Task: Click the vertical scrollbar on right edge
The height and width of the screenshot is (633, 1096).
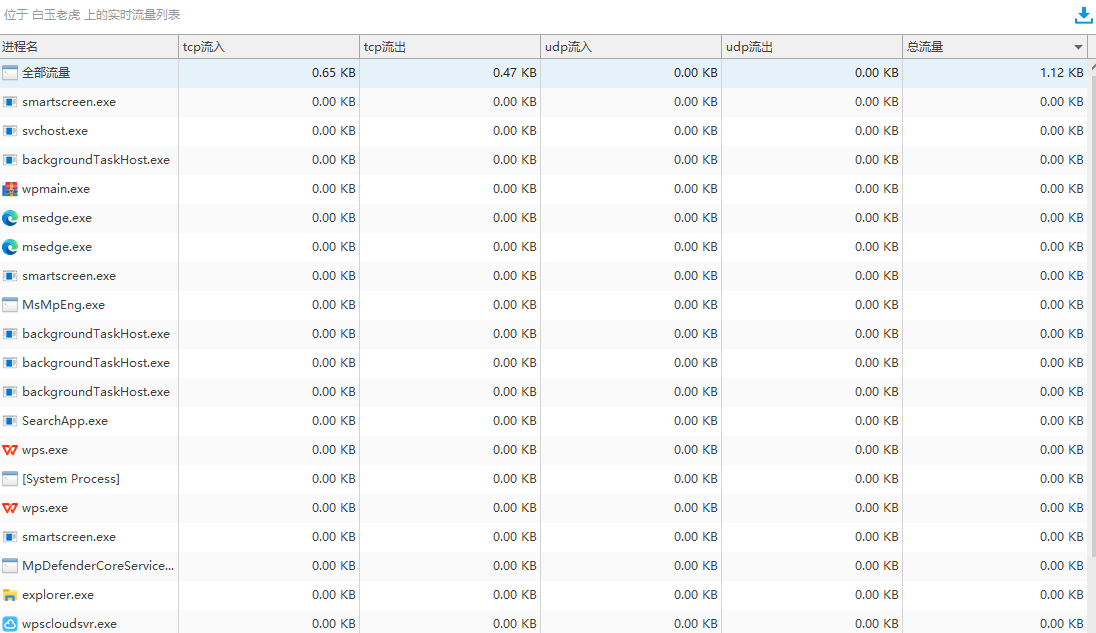Action: (1091, 300)
